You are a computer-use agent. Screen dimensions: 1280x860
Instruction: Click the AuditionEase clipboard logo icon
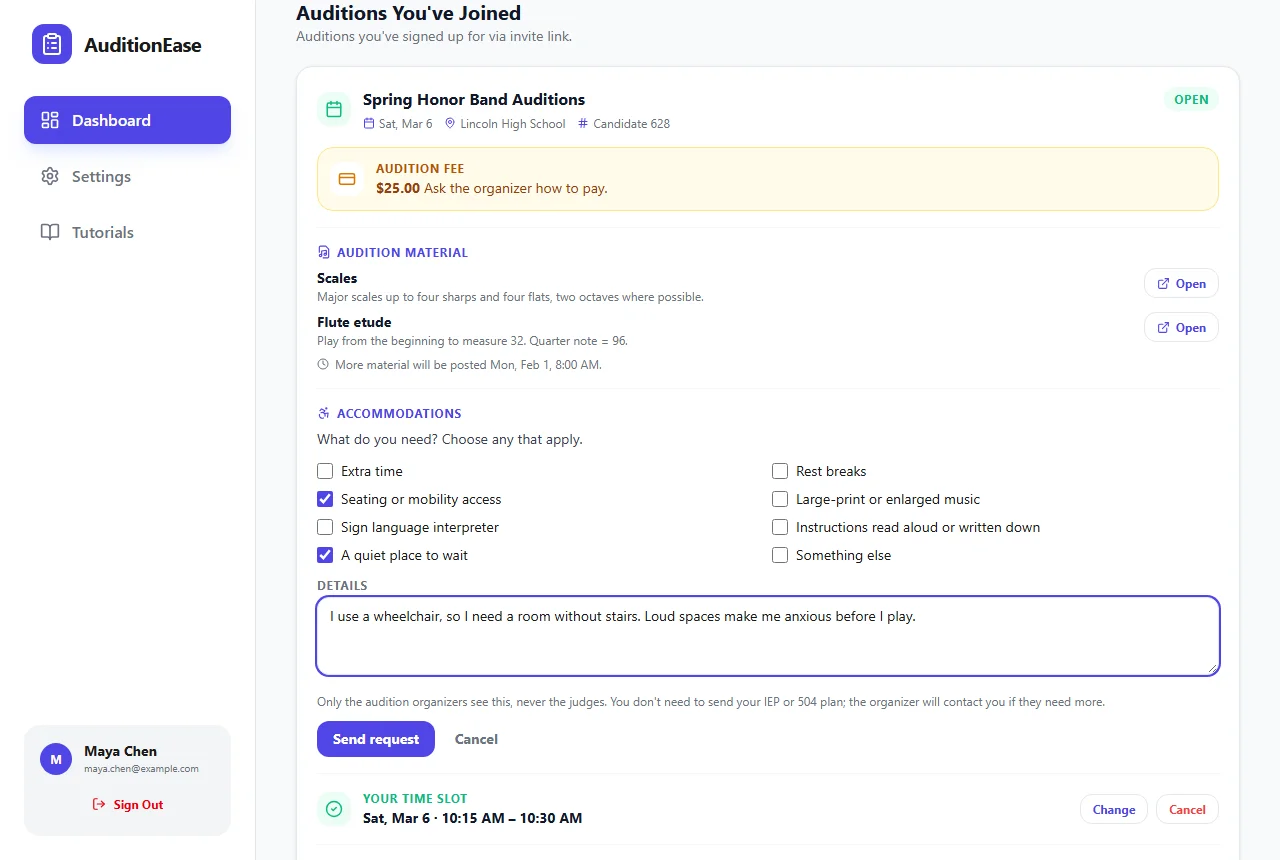52,44
